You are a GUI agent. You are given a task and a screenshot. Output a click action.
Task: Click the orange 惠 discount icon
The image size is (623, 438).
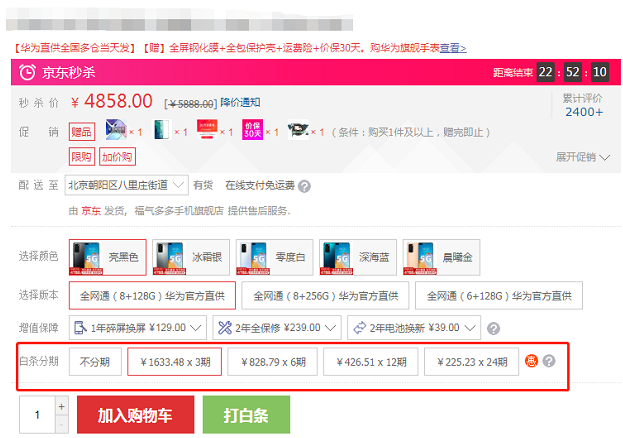click(531, 361)
